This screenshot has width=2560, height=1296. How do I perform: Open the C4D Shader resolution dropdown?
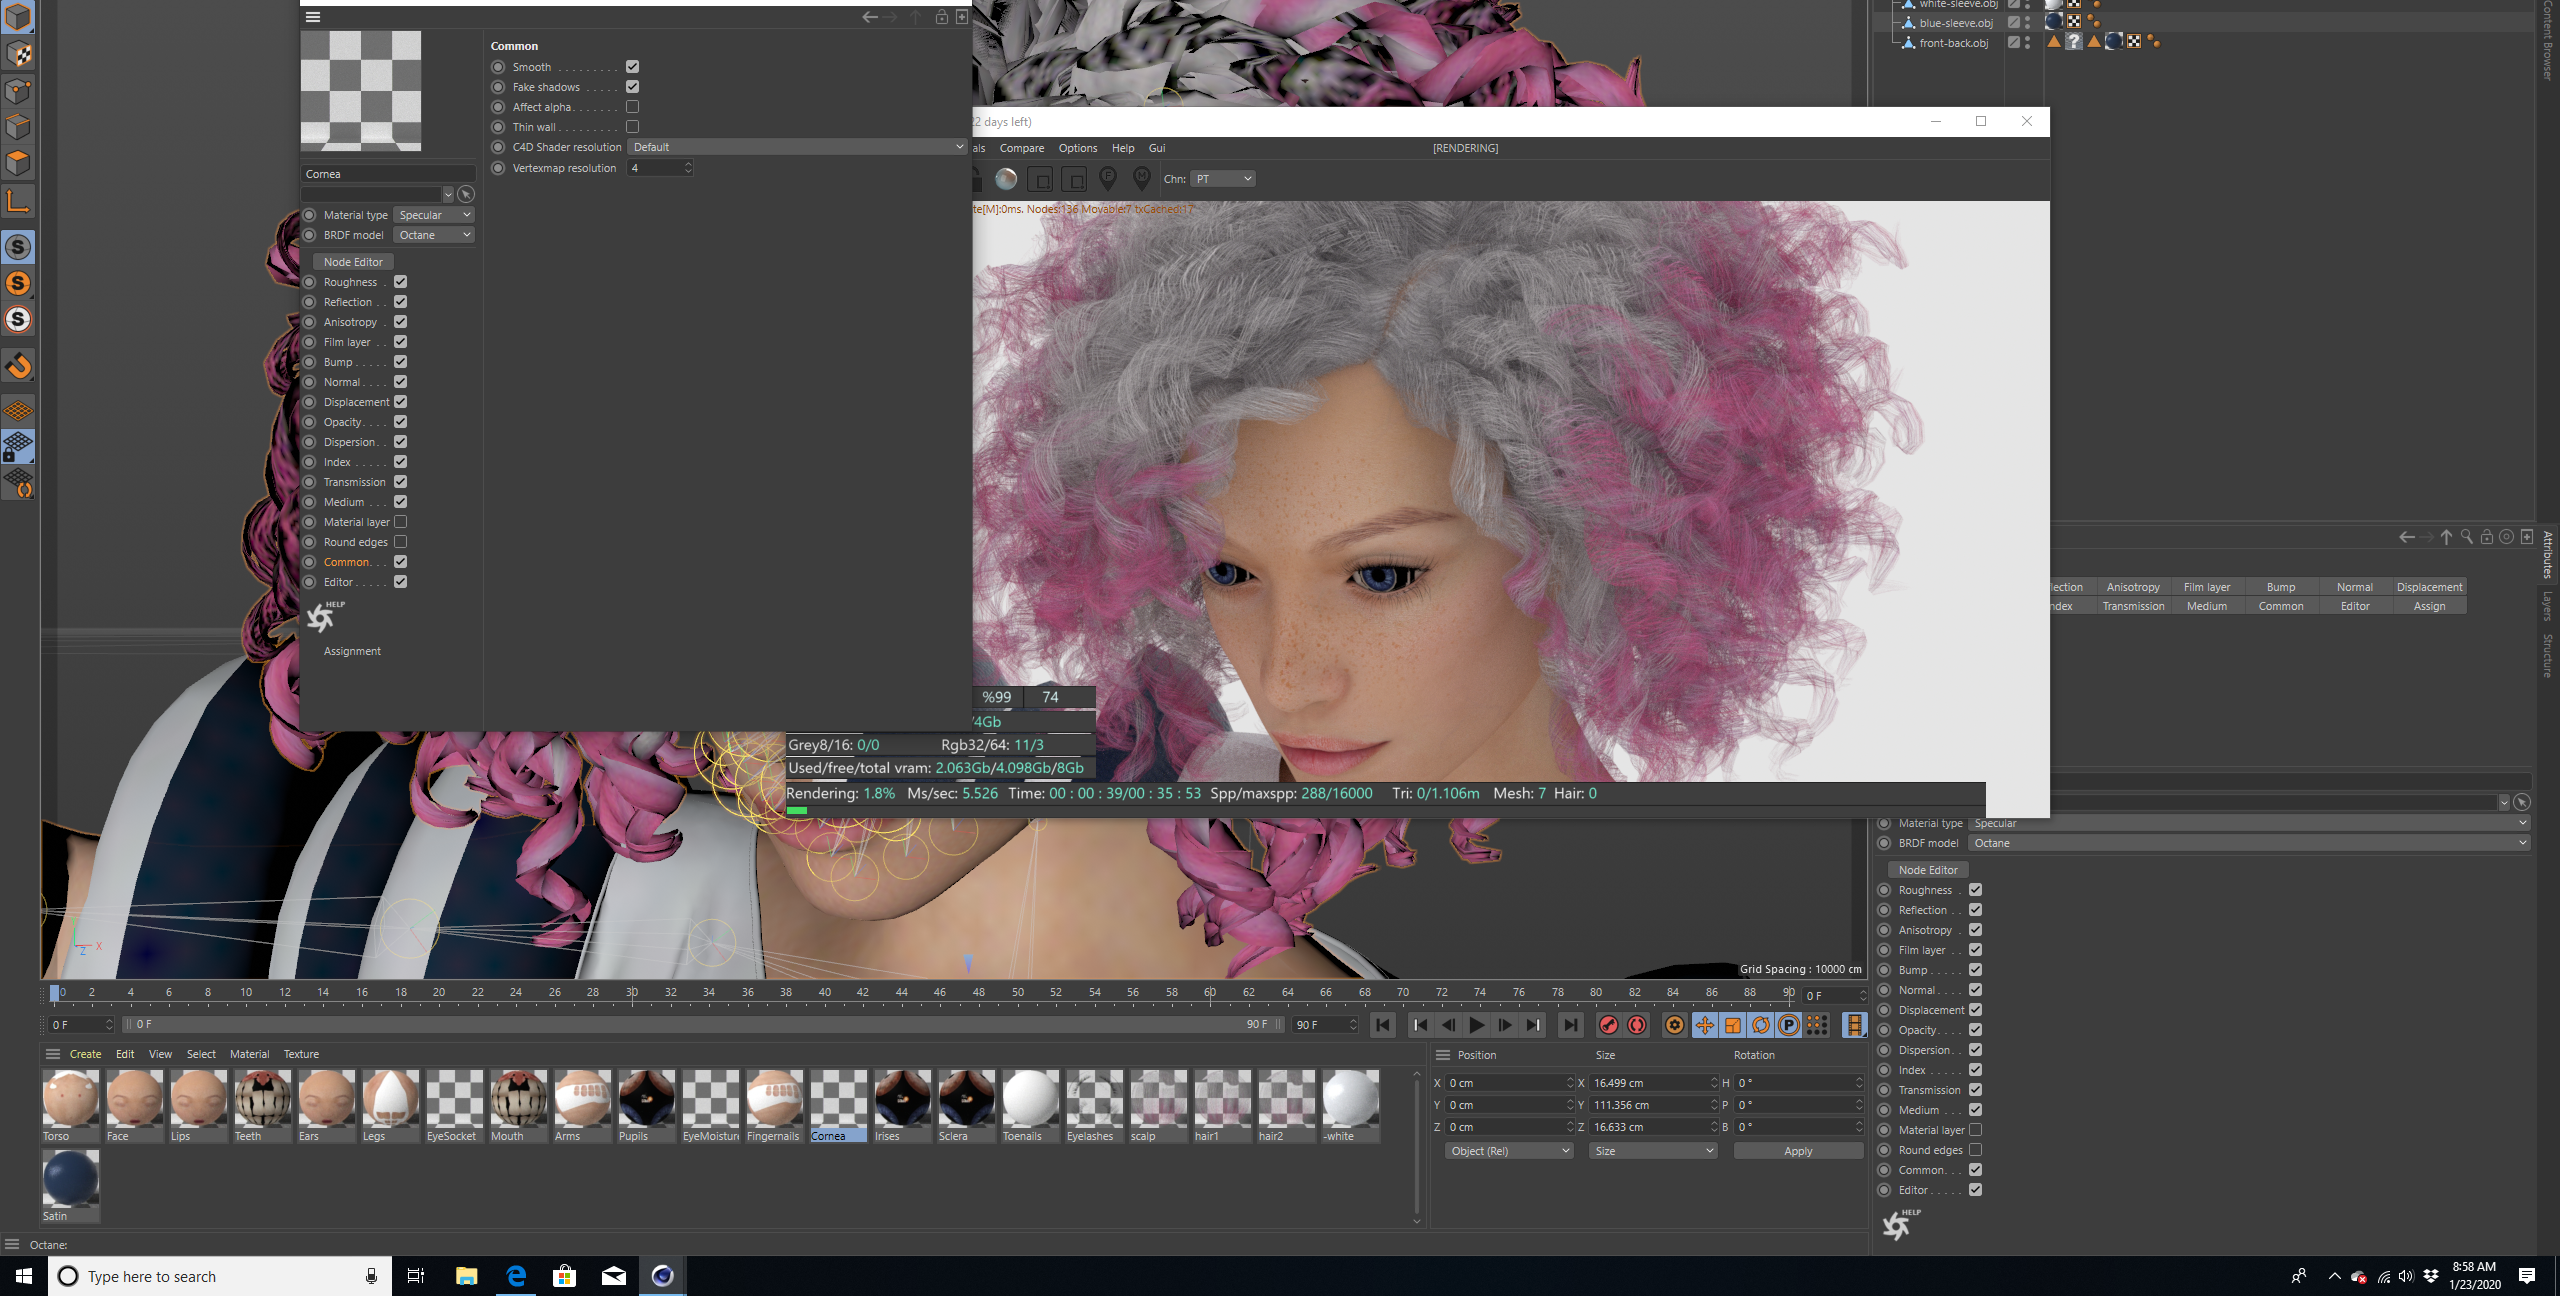797,147
